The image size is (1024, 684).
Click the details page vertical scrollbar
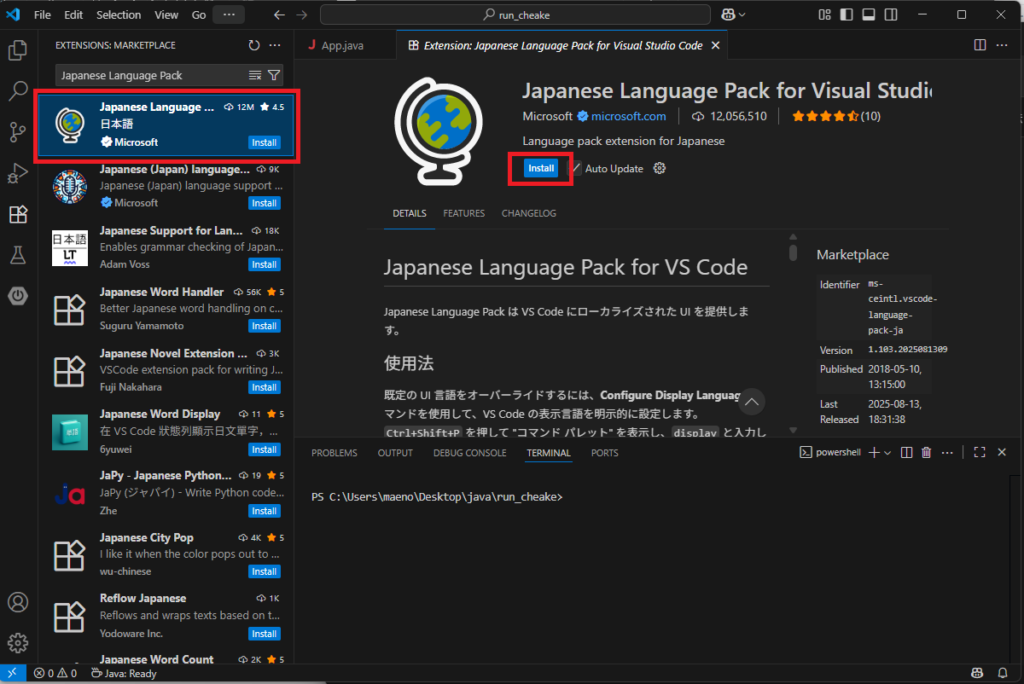tap(793, 252)
